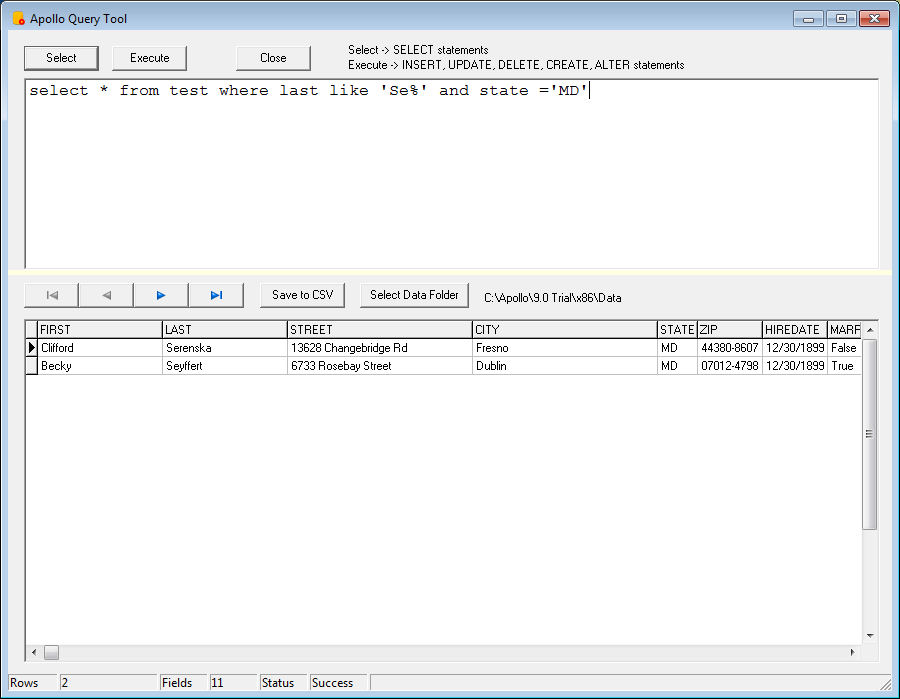Screen dimensions: 900x699
Task: Save results using Save to CSV
Action: coord(302,295)
